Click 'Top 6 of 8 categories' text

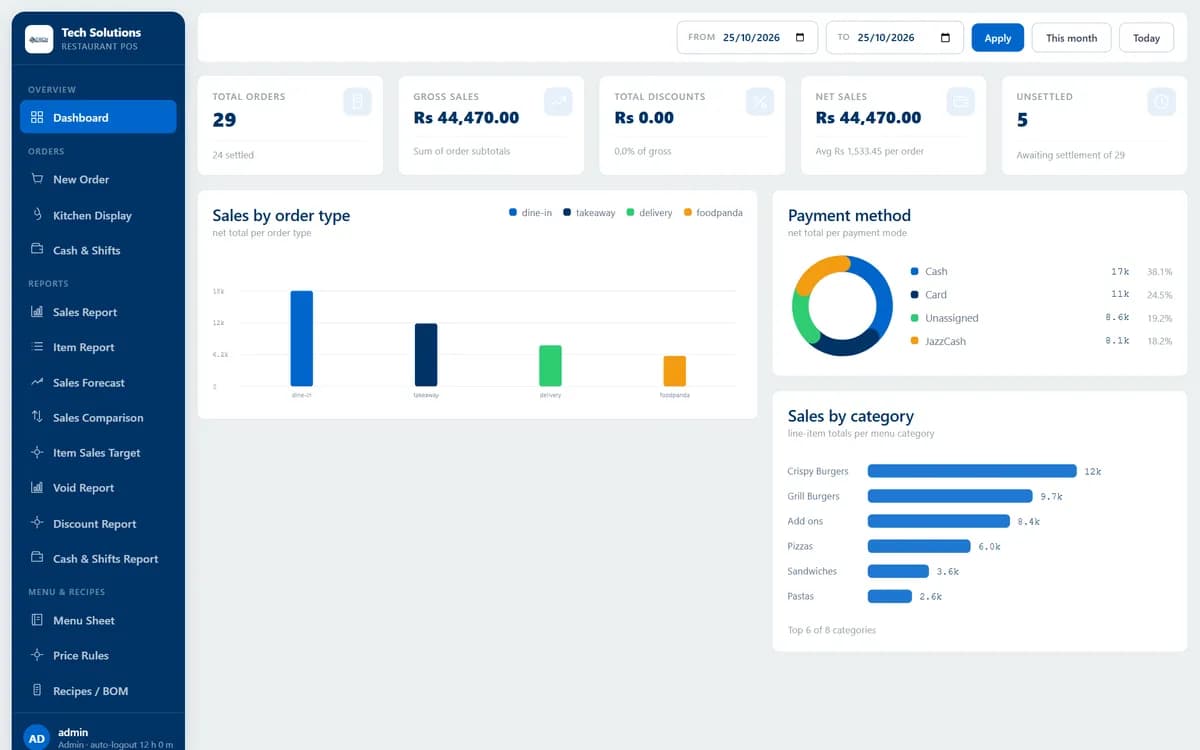[x=832, y=630]
